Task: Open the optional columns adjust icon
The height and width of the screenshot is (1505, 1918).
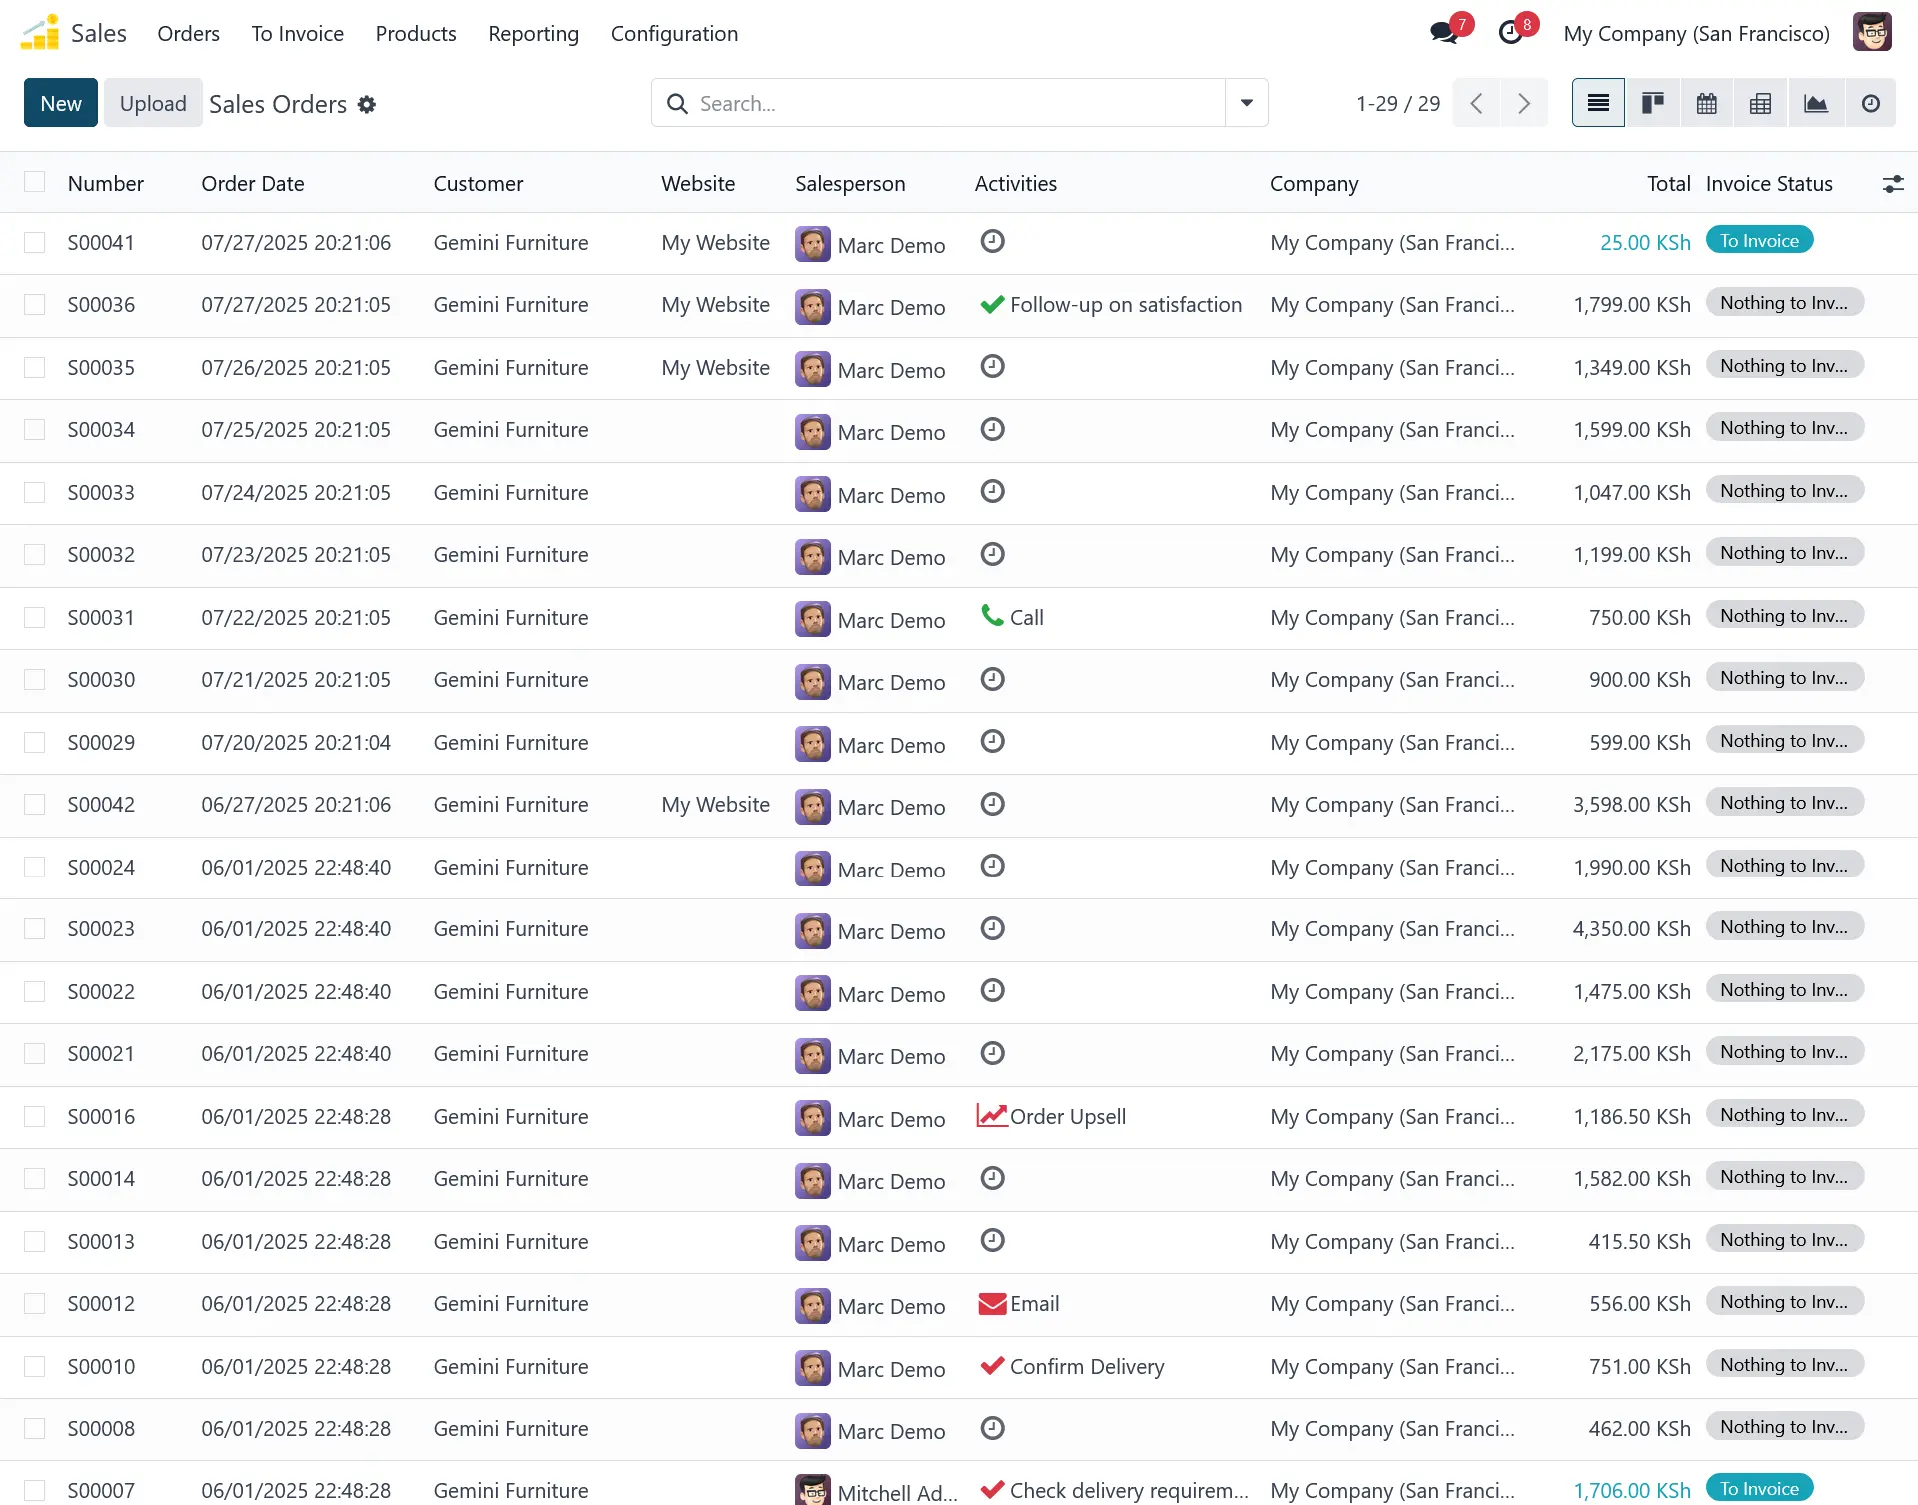Action: [1892, 184]
